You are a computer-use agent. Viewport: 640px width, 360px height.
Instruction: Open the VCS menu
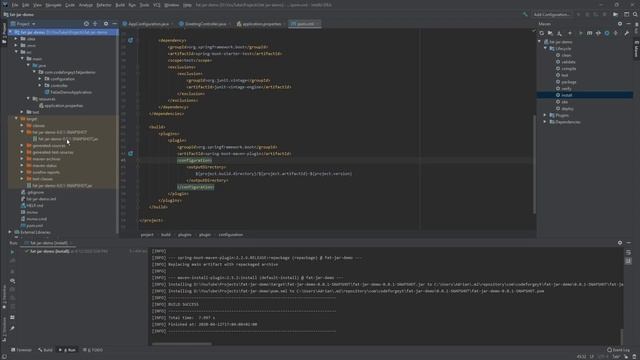tap(157, 5)
